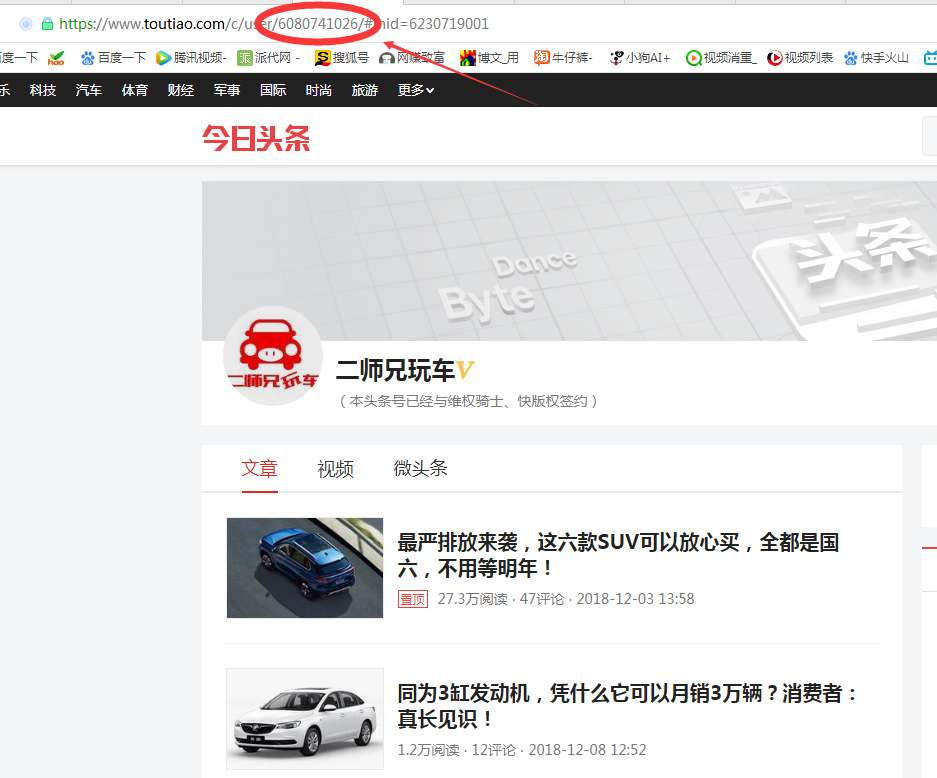
Task: Click the 今日头条 red logo
Action: click(256, 138)
